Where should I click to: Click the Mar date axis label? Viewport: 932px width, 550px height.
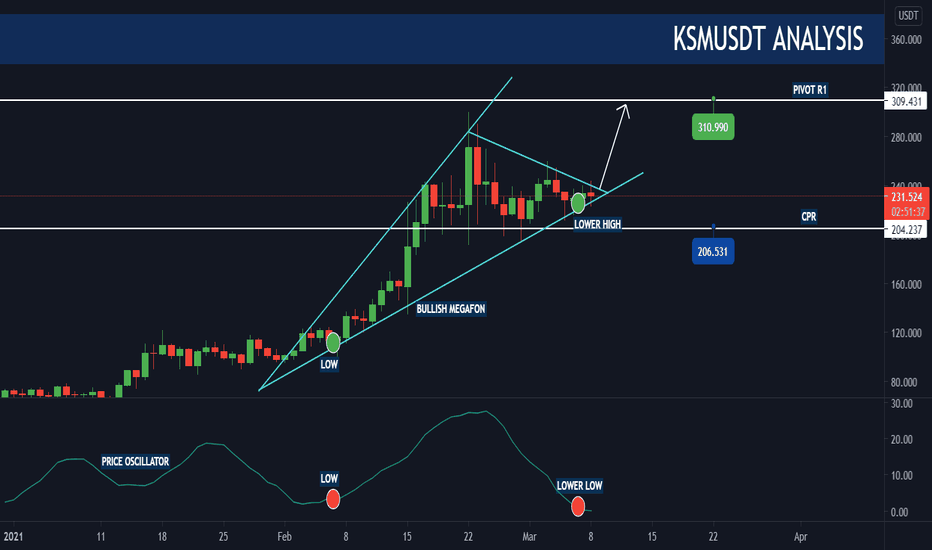tap(529, 537)
